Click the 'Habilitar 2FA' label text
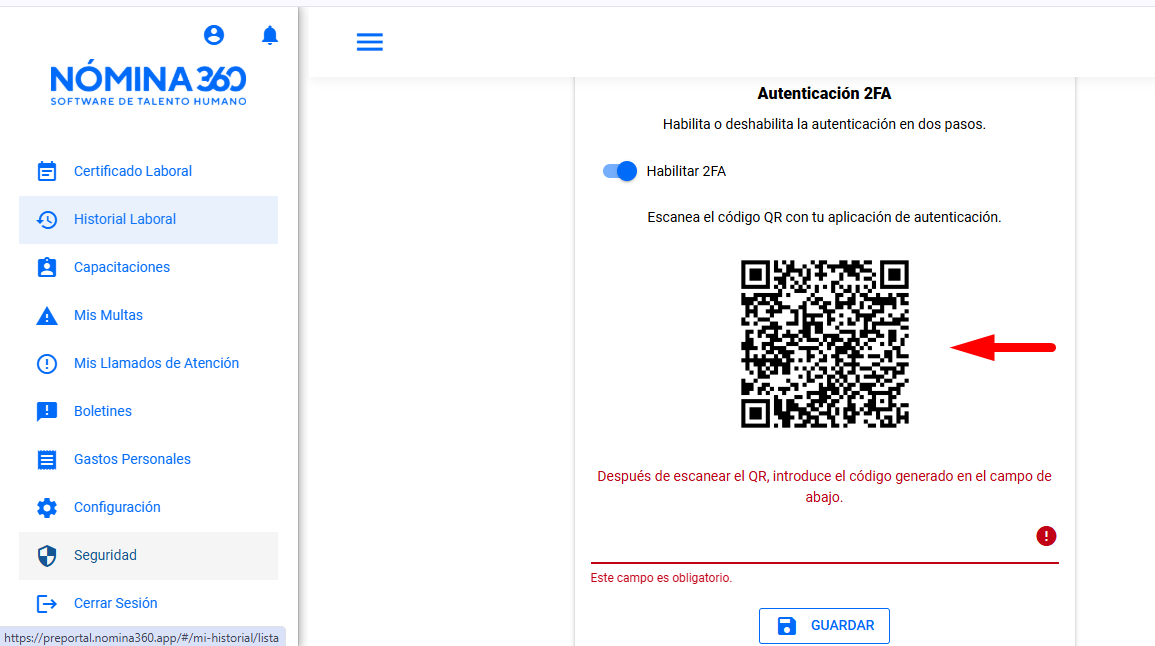The image size is (1155, 646). 687,172
